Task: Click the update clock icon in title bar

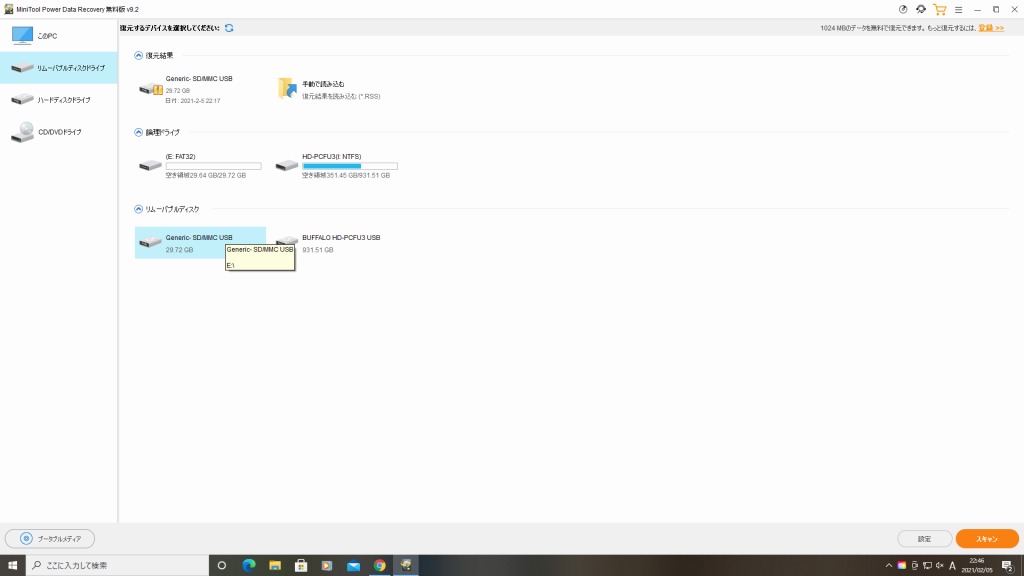Action: [x=903, y=9]
